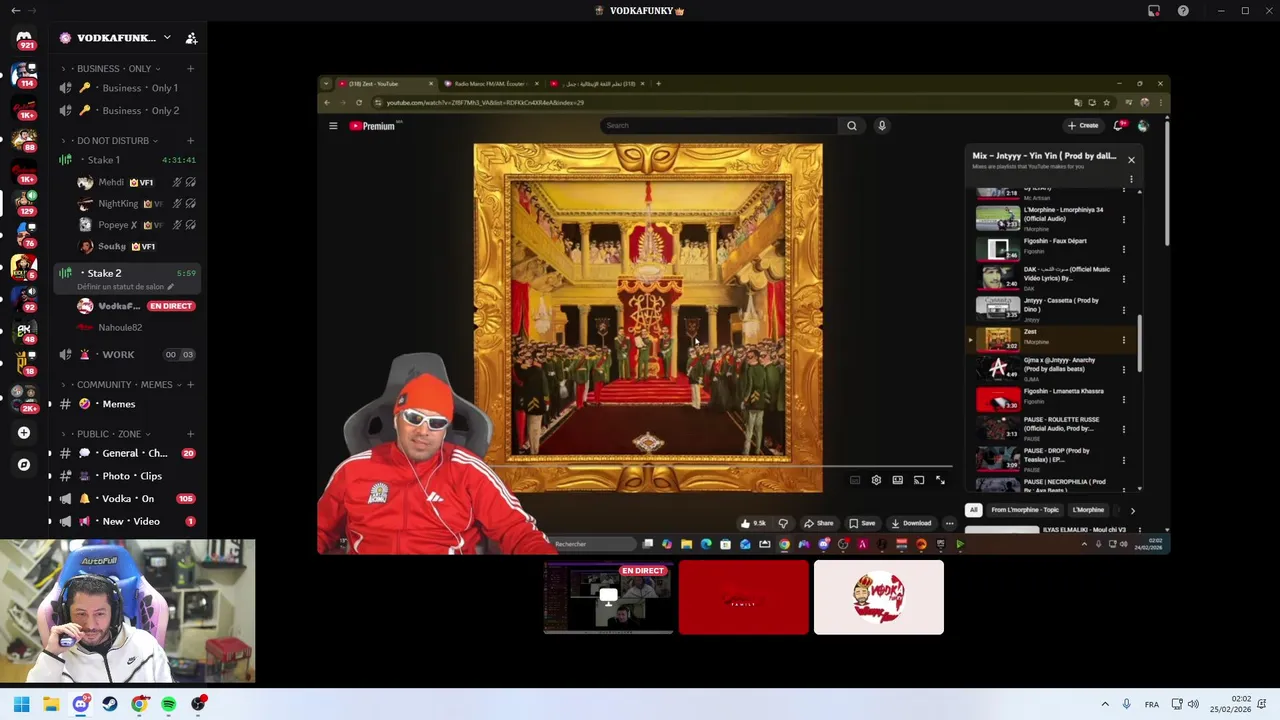Click YouTube Share button under video
The width and height of the screenshot is (1280, 720).
point(819,523)
